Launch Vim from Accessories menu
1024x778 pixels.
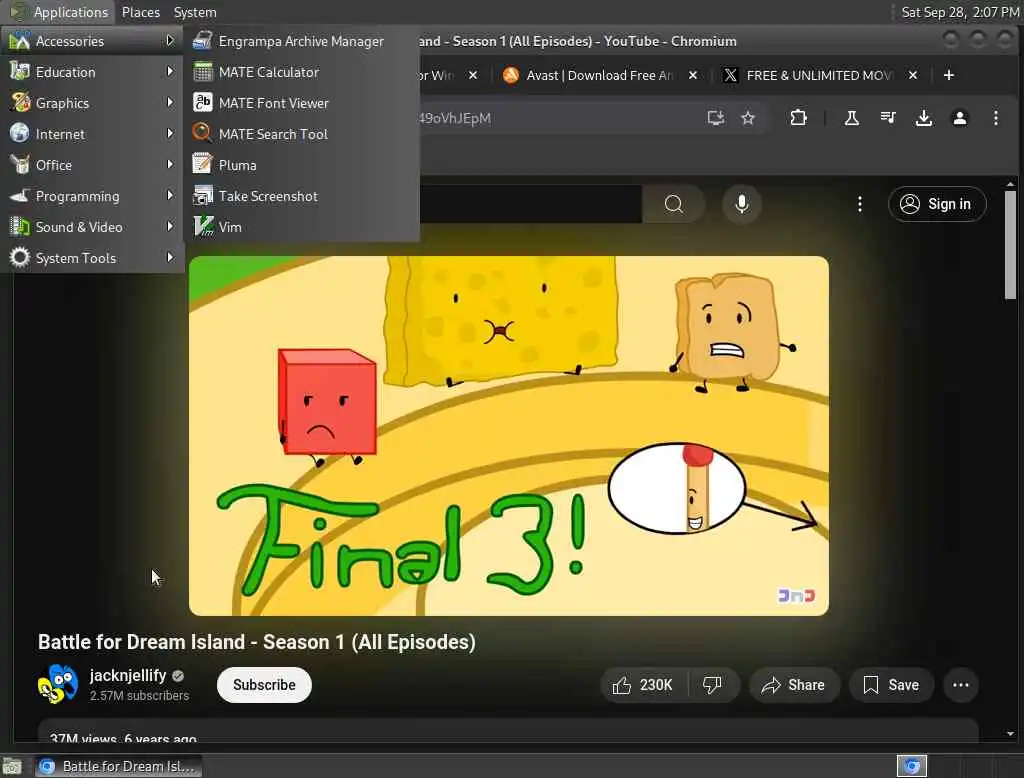[x=301, y=227]
